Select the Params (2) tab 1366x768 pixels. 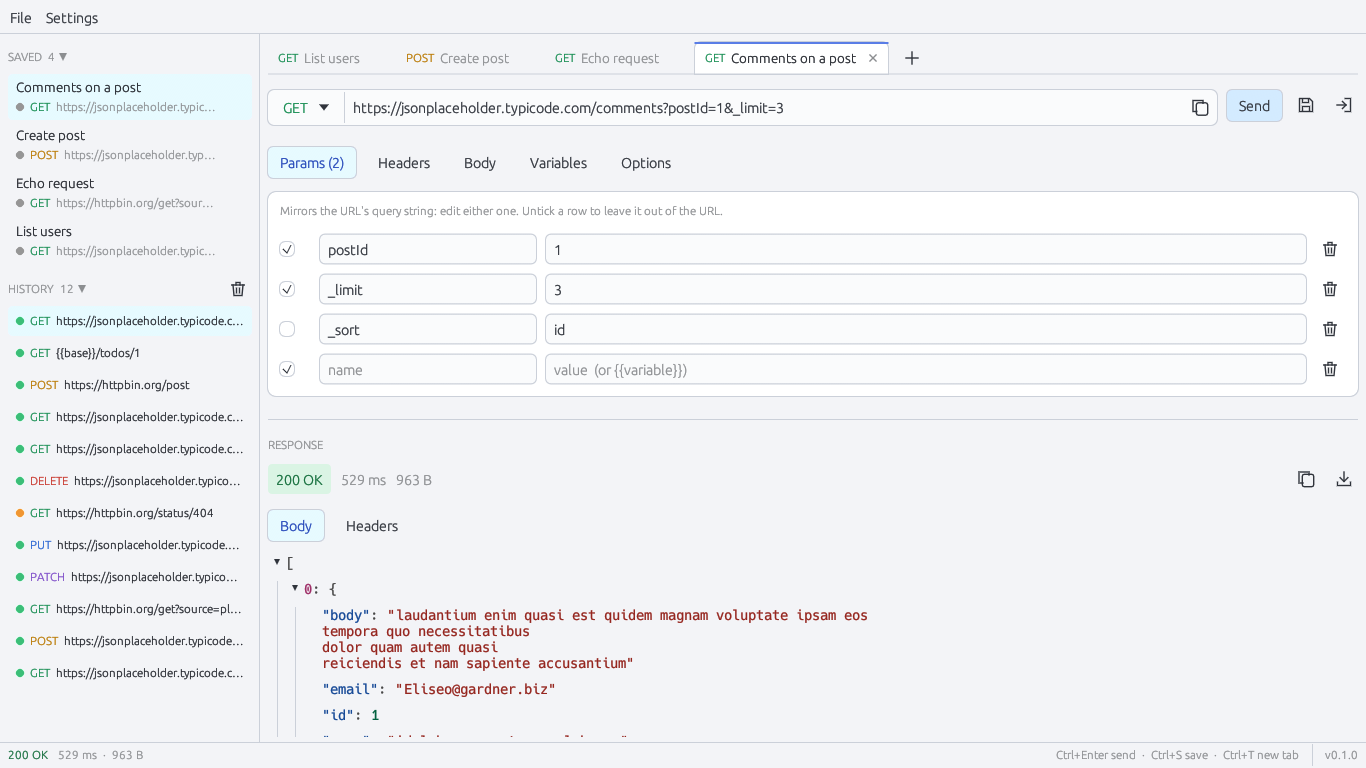(312, 163)
